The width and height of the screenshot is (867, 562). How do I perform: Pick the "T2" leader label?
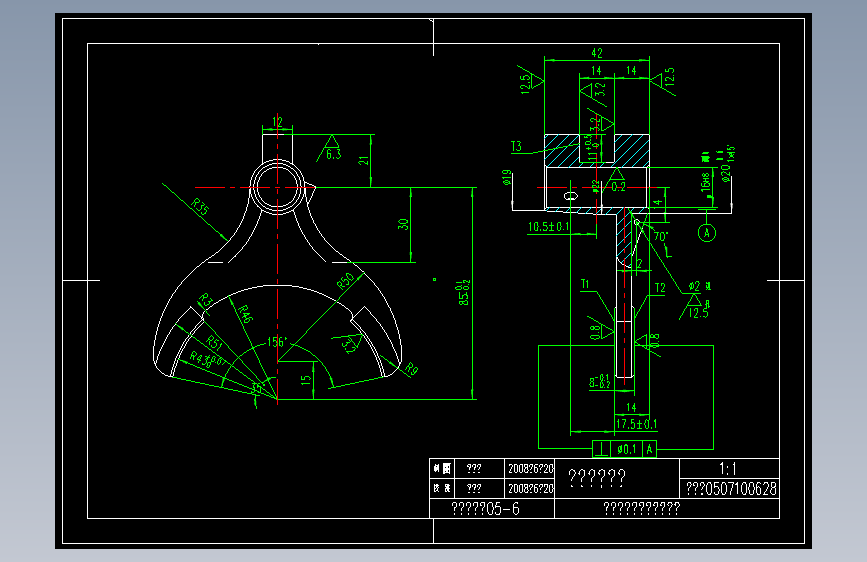(660, 288)
